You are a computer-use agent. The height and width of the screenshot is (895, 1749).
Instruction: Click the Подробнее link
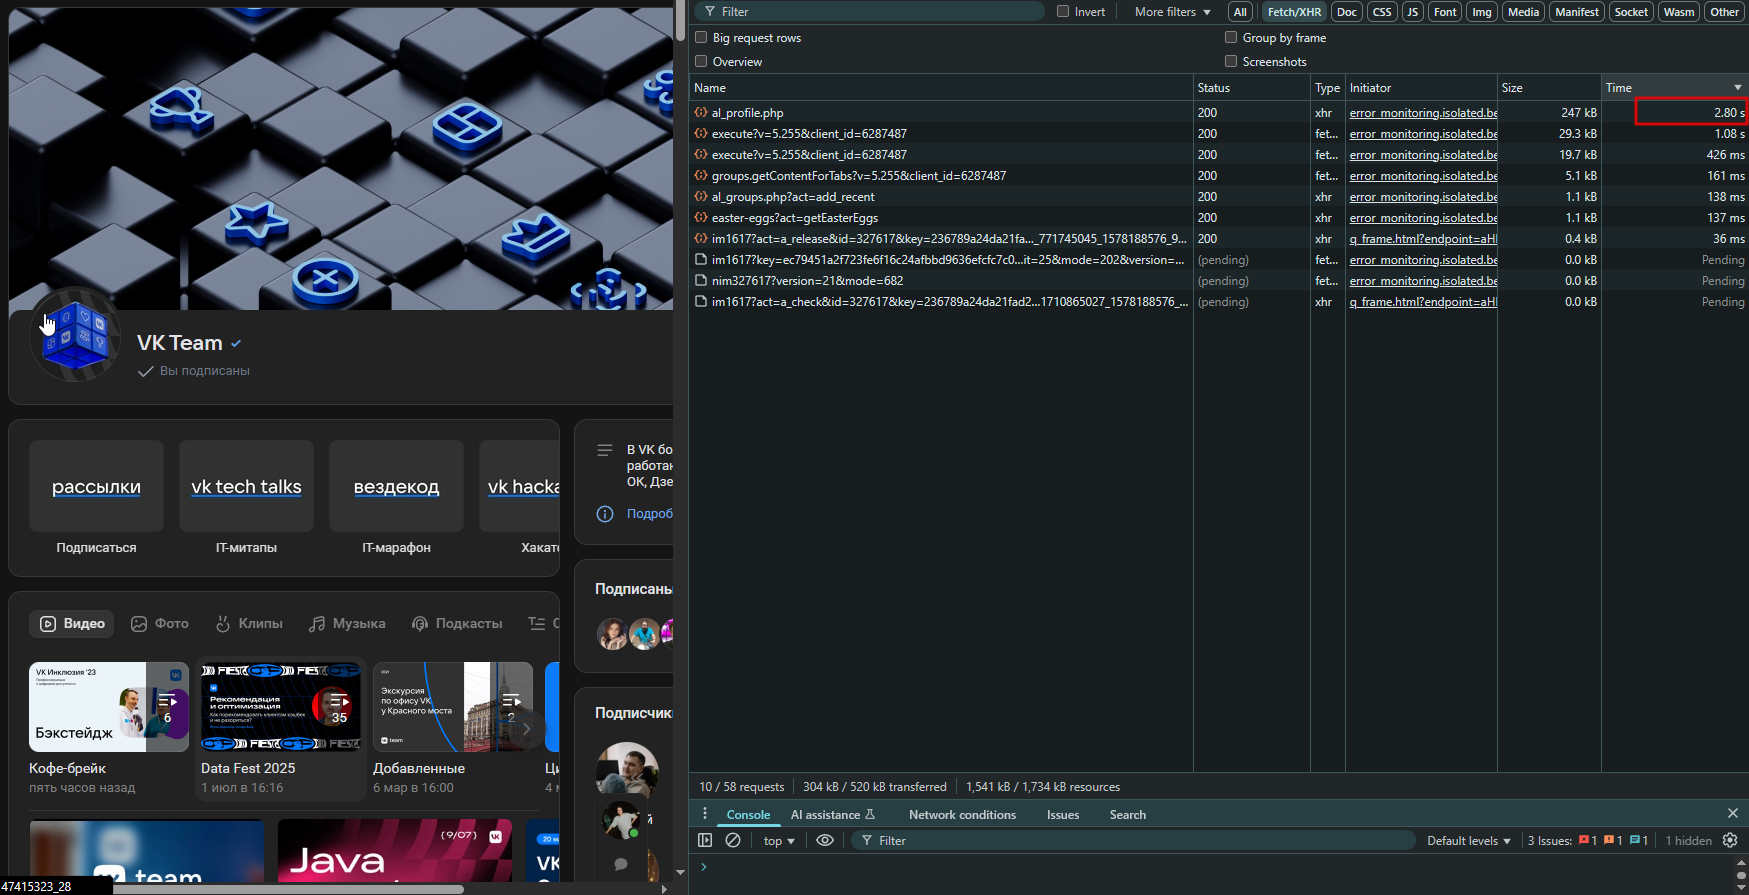649,514
